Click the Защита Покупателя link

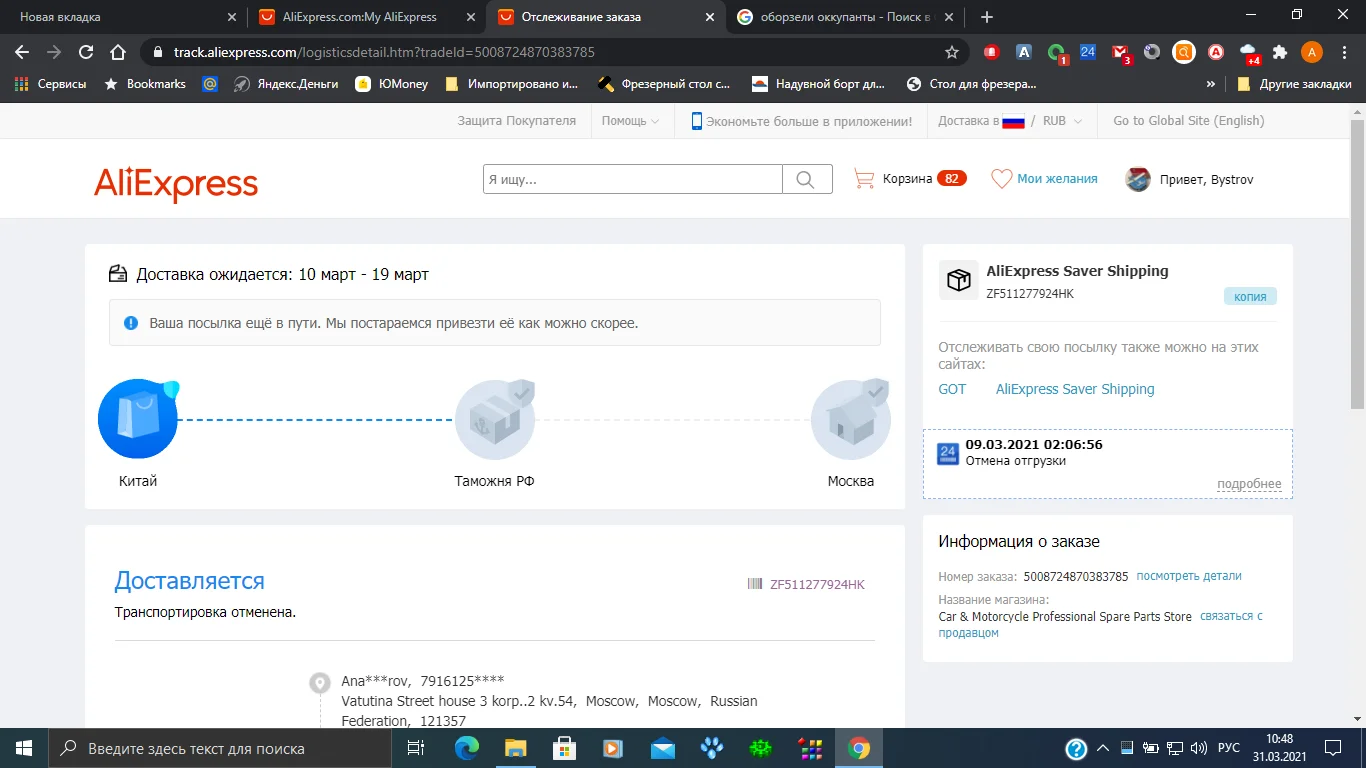(517, 121)
